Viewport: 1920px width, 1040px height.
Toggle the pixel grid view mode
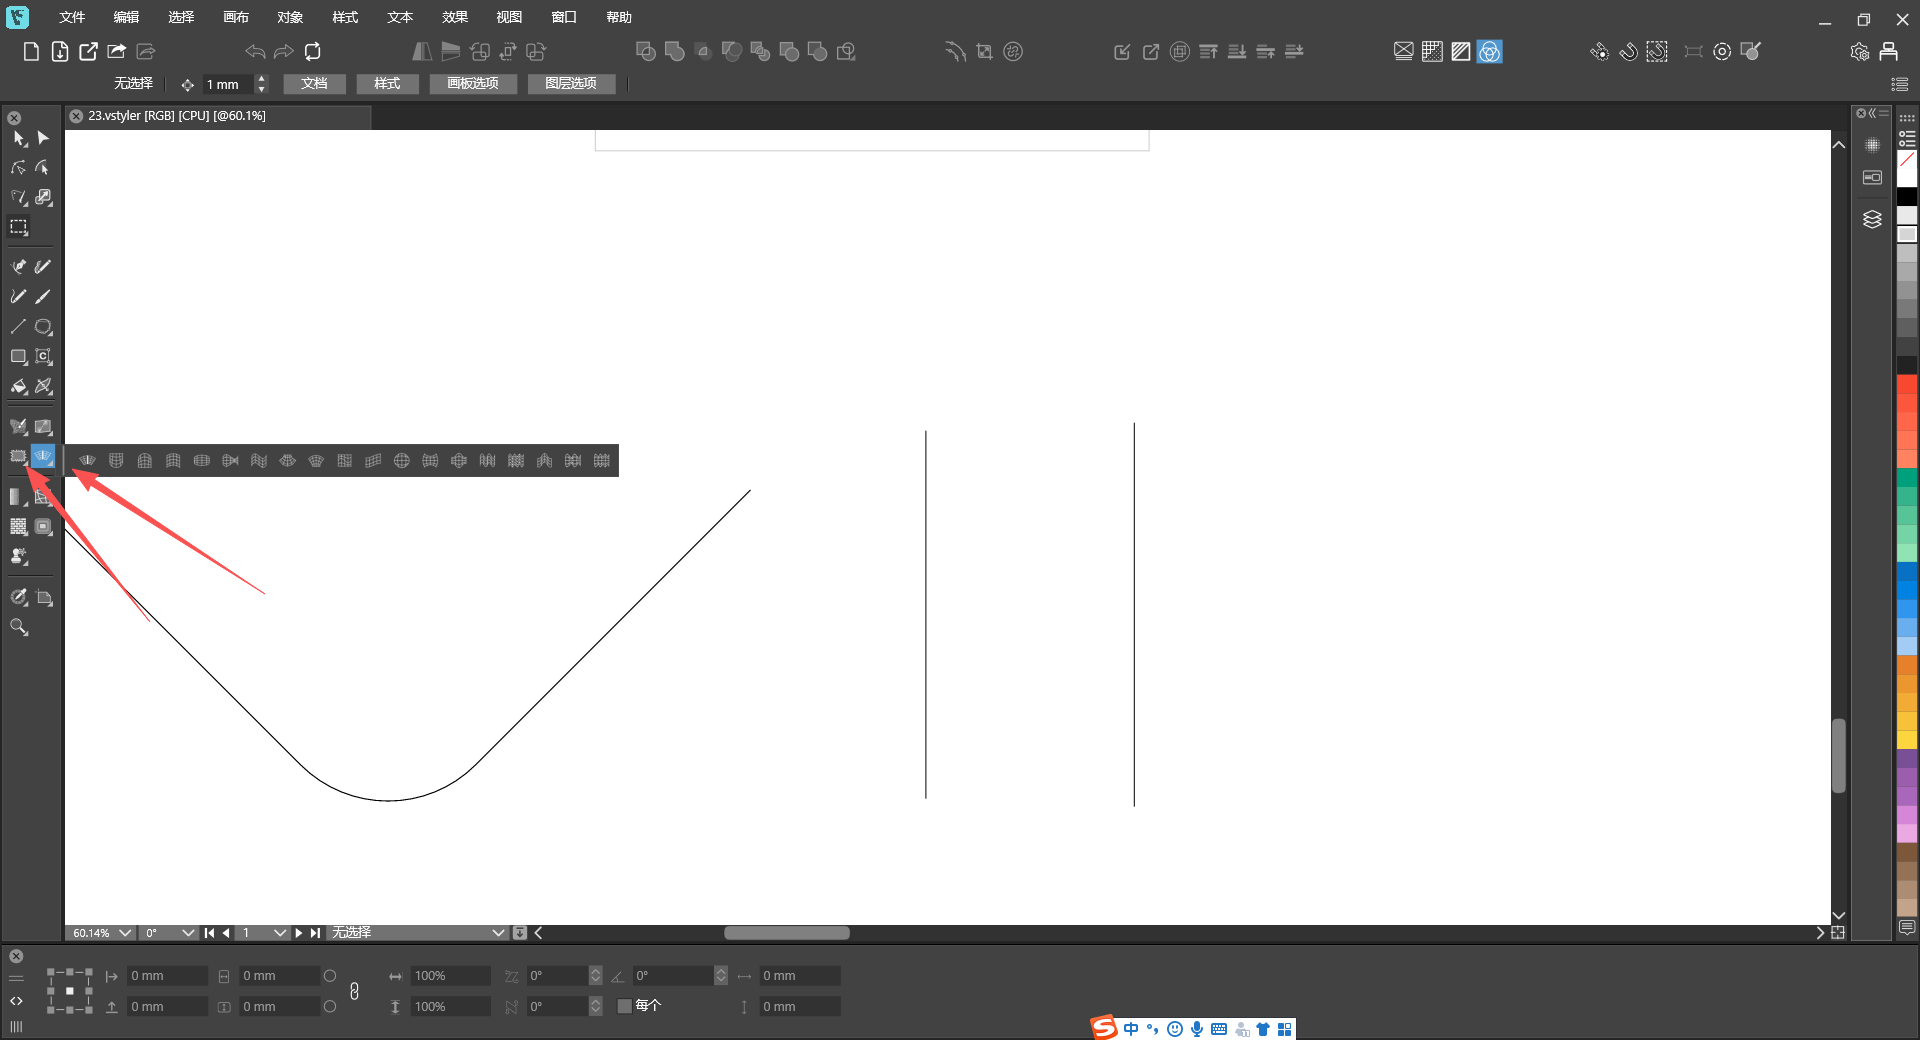1433,52
